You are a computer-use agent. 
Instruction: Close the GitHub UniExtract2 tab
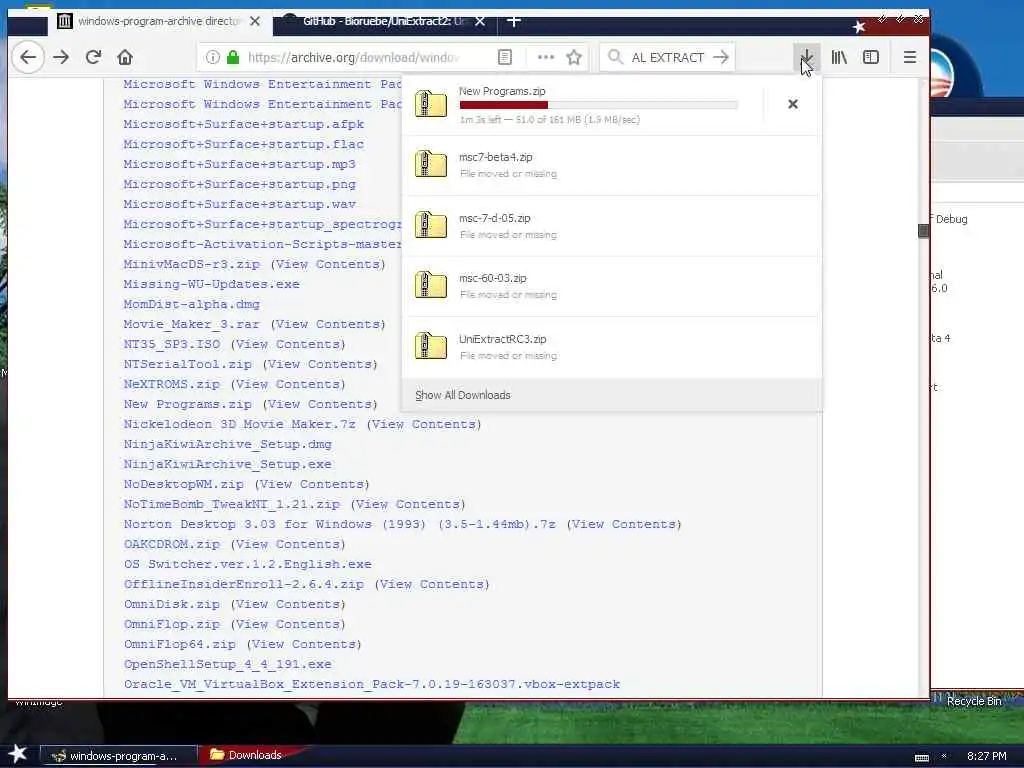[480, 22]
